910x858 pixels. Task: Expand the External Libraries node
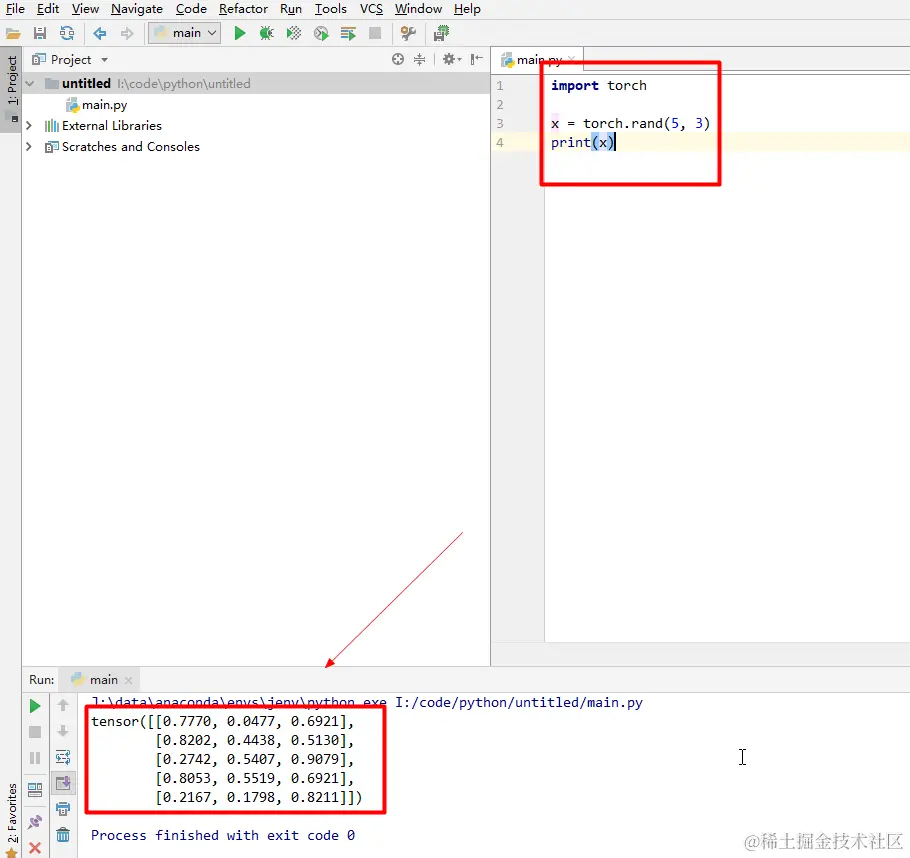click(x=29, y=125)
